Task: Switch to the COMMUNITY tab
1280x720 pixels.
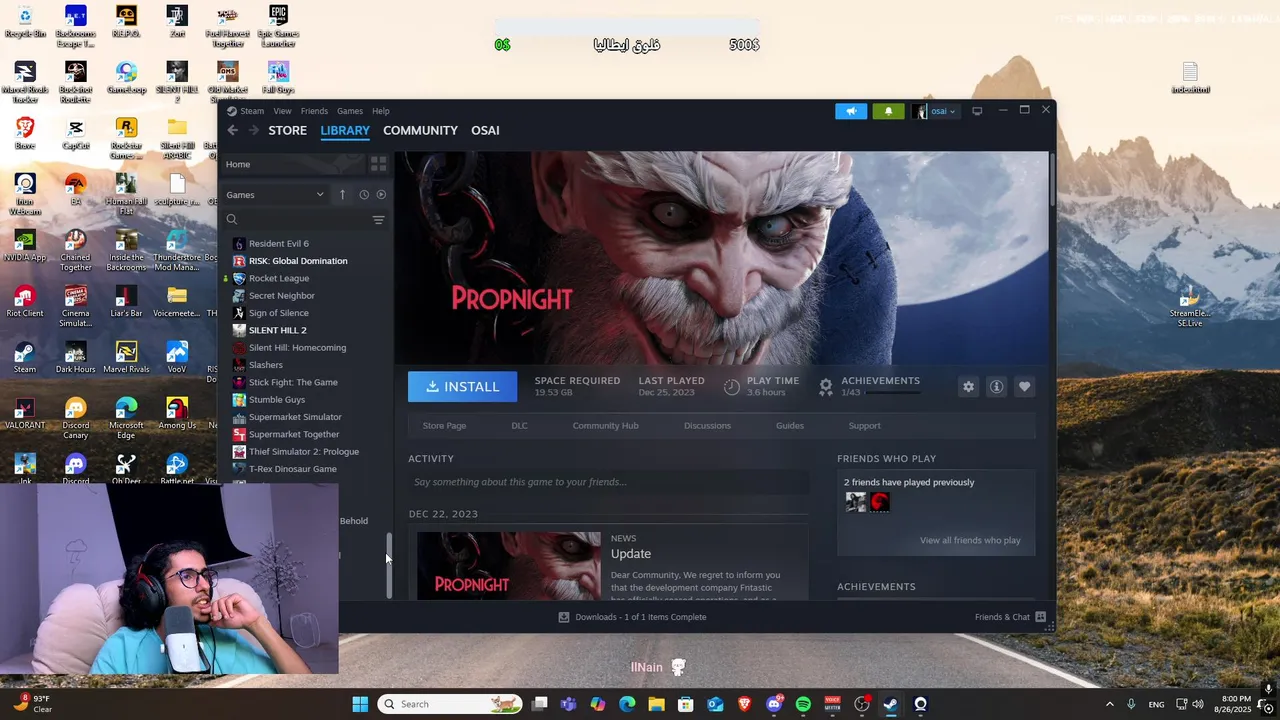Action: (x=420, y=130)
